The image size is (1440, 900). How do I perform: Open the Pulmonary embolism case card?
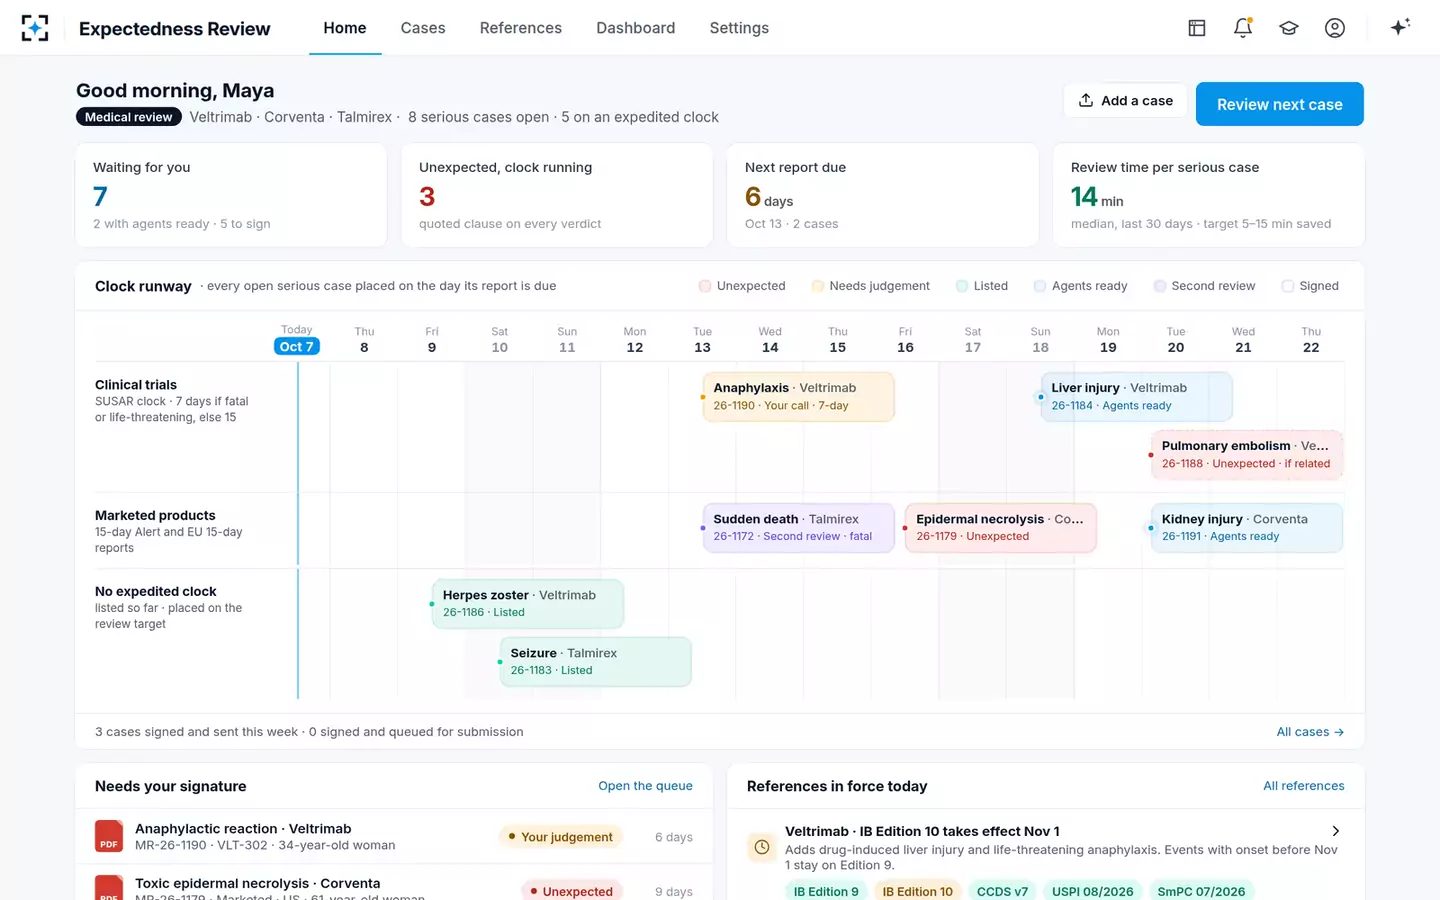pos(1247,455)
